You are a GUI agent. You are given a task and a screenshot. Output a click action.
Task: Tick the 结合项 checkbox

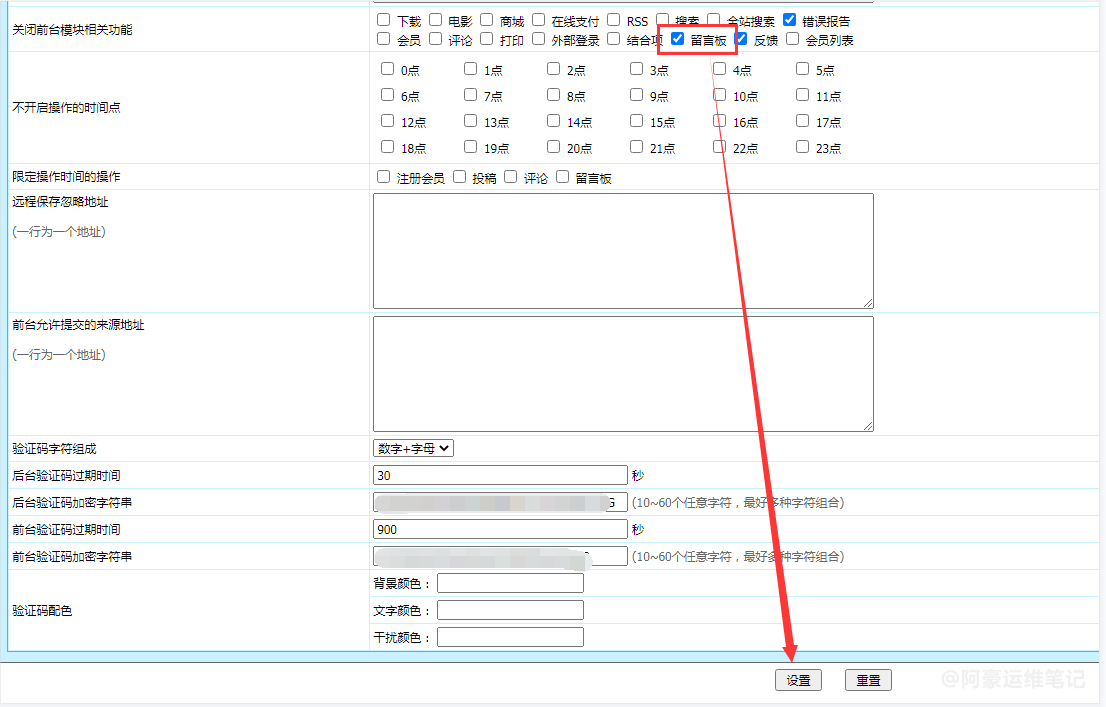(x=614, y=39)
